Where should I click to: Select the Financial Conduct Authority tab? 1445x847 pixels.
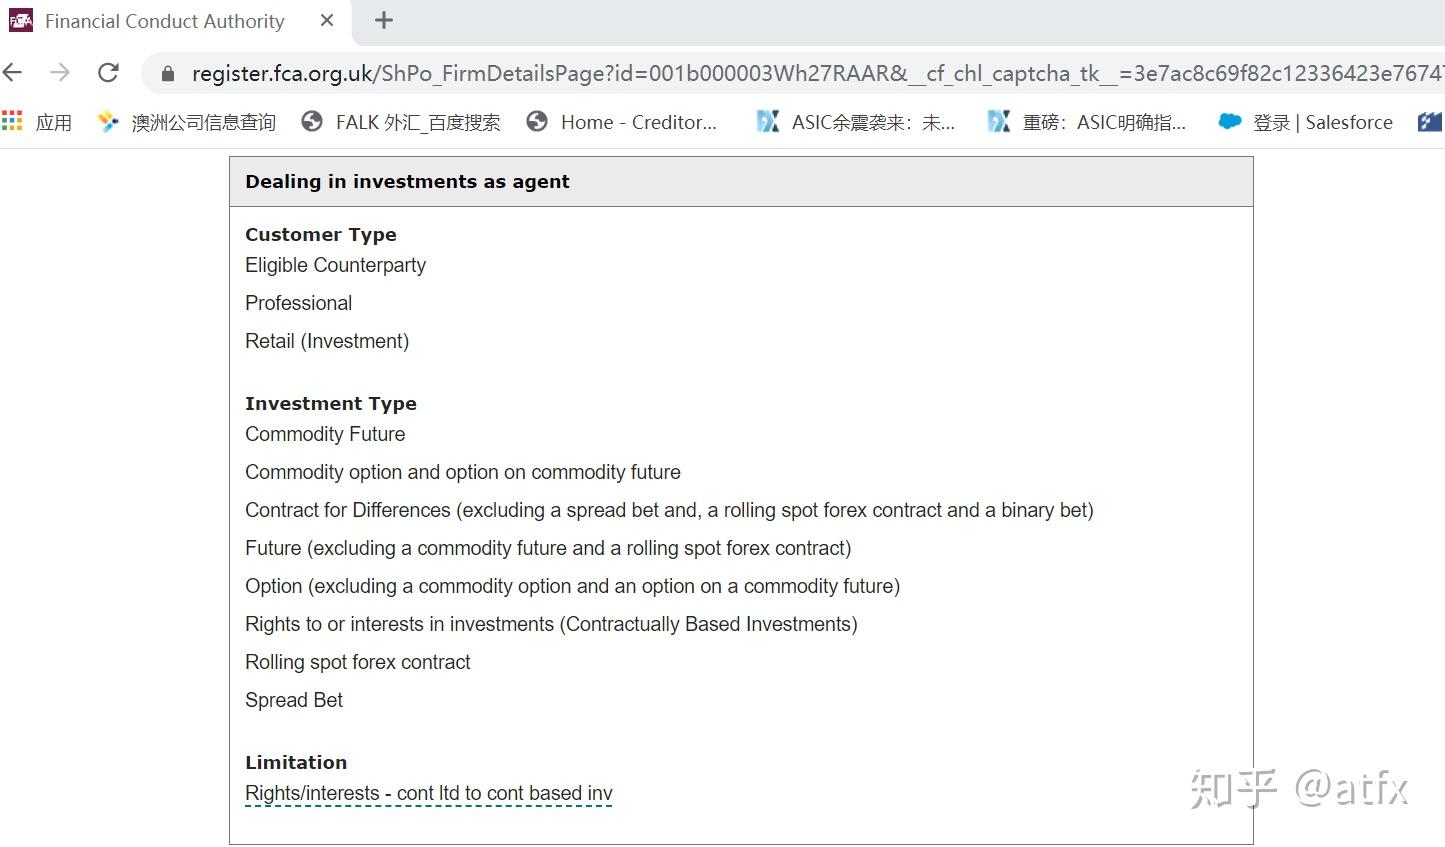point(165,21)
